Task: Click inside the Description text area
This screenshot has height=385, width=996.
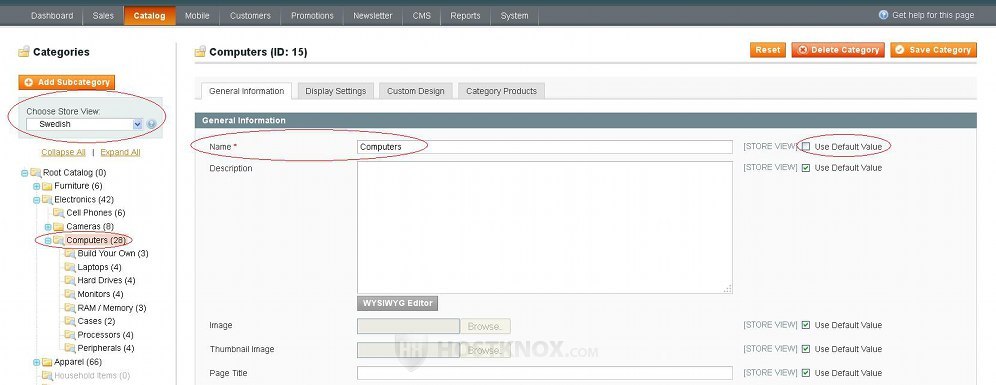Action: [545, 227]
